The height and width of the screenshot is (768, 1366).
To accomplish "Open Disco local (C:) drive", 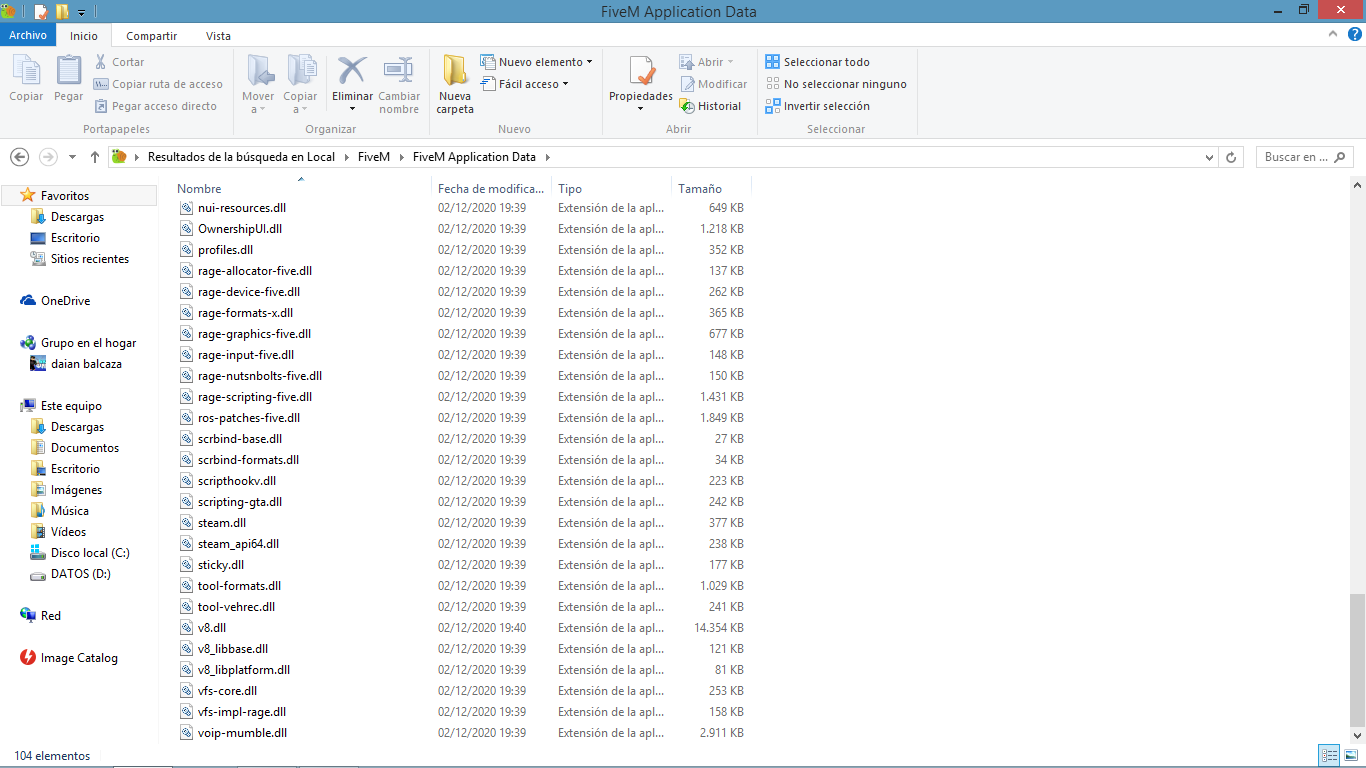I will [x=90, y=553].
